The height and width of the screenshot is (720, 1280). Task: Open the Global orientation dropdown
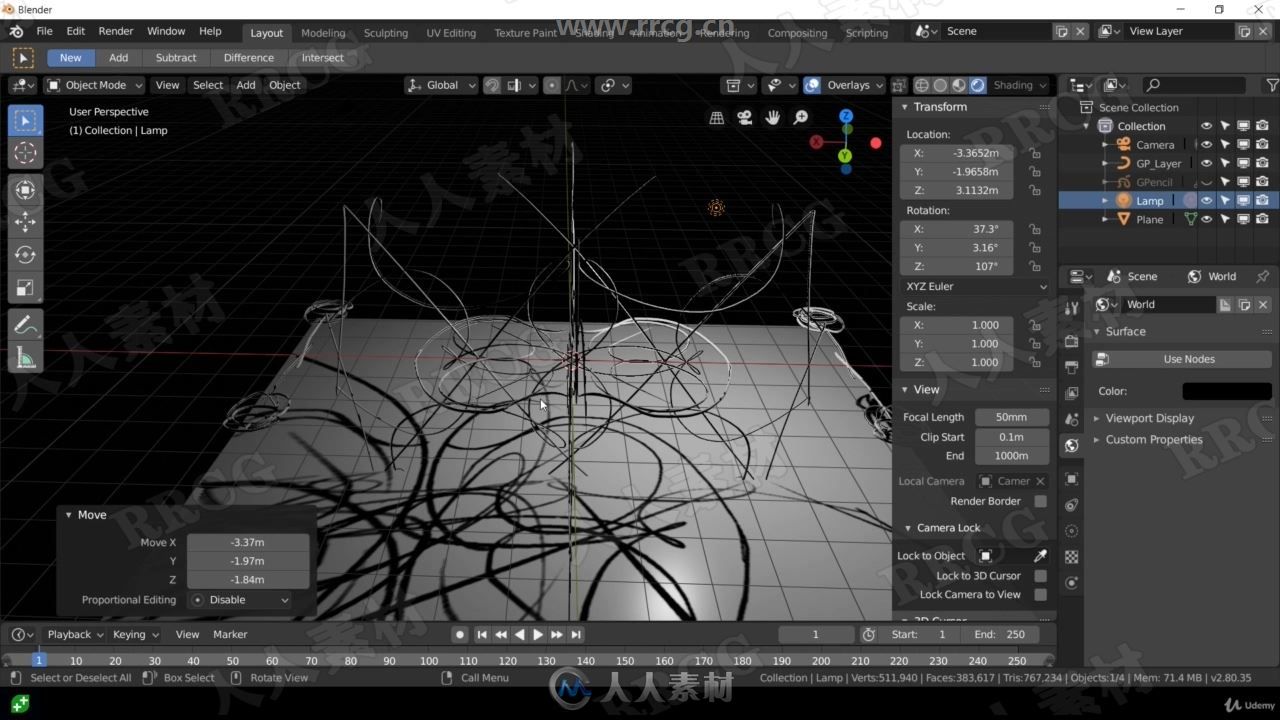(x=441, y=85)
